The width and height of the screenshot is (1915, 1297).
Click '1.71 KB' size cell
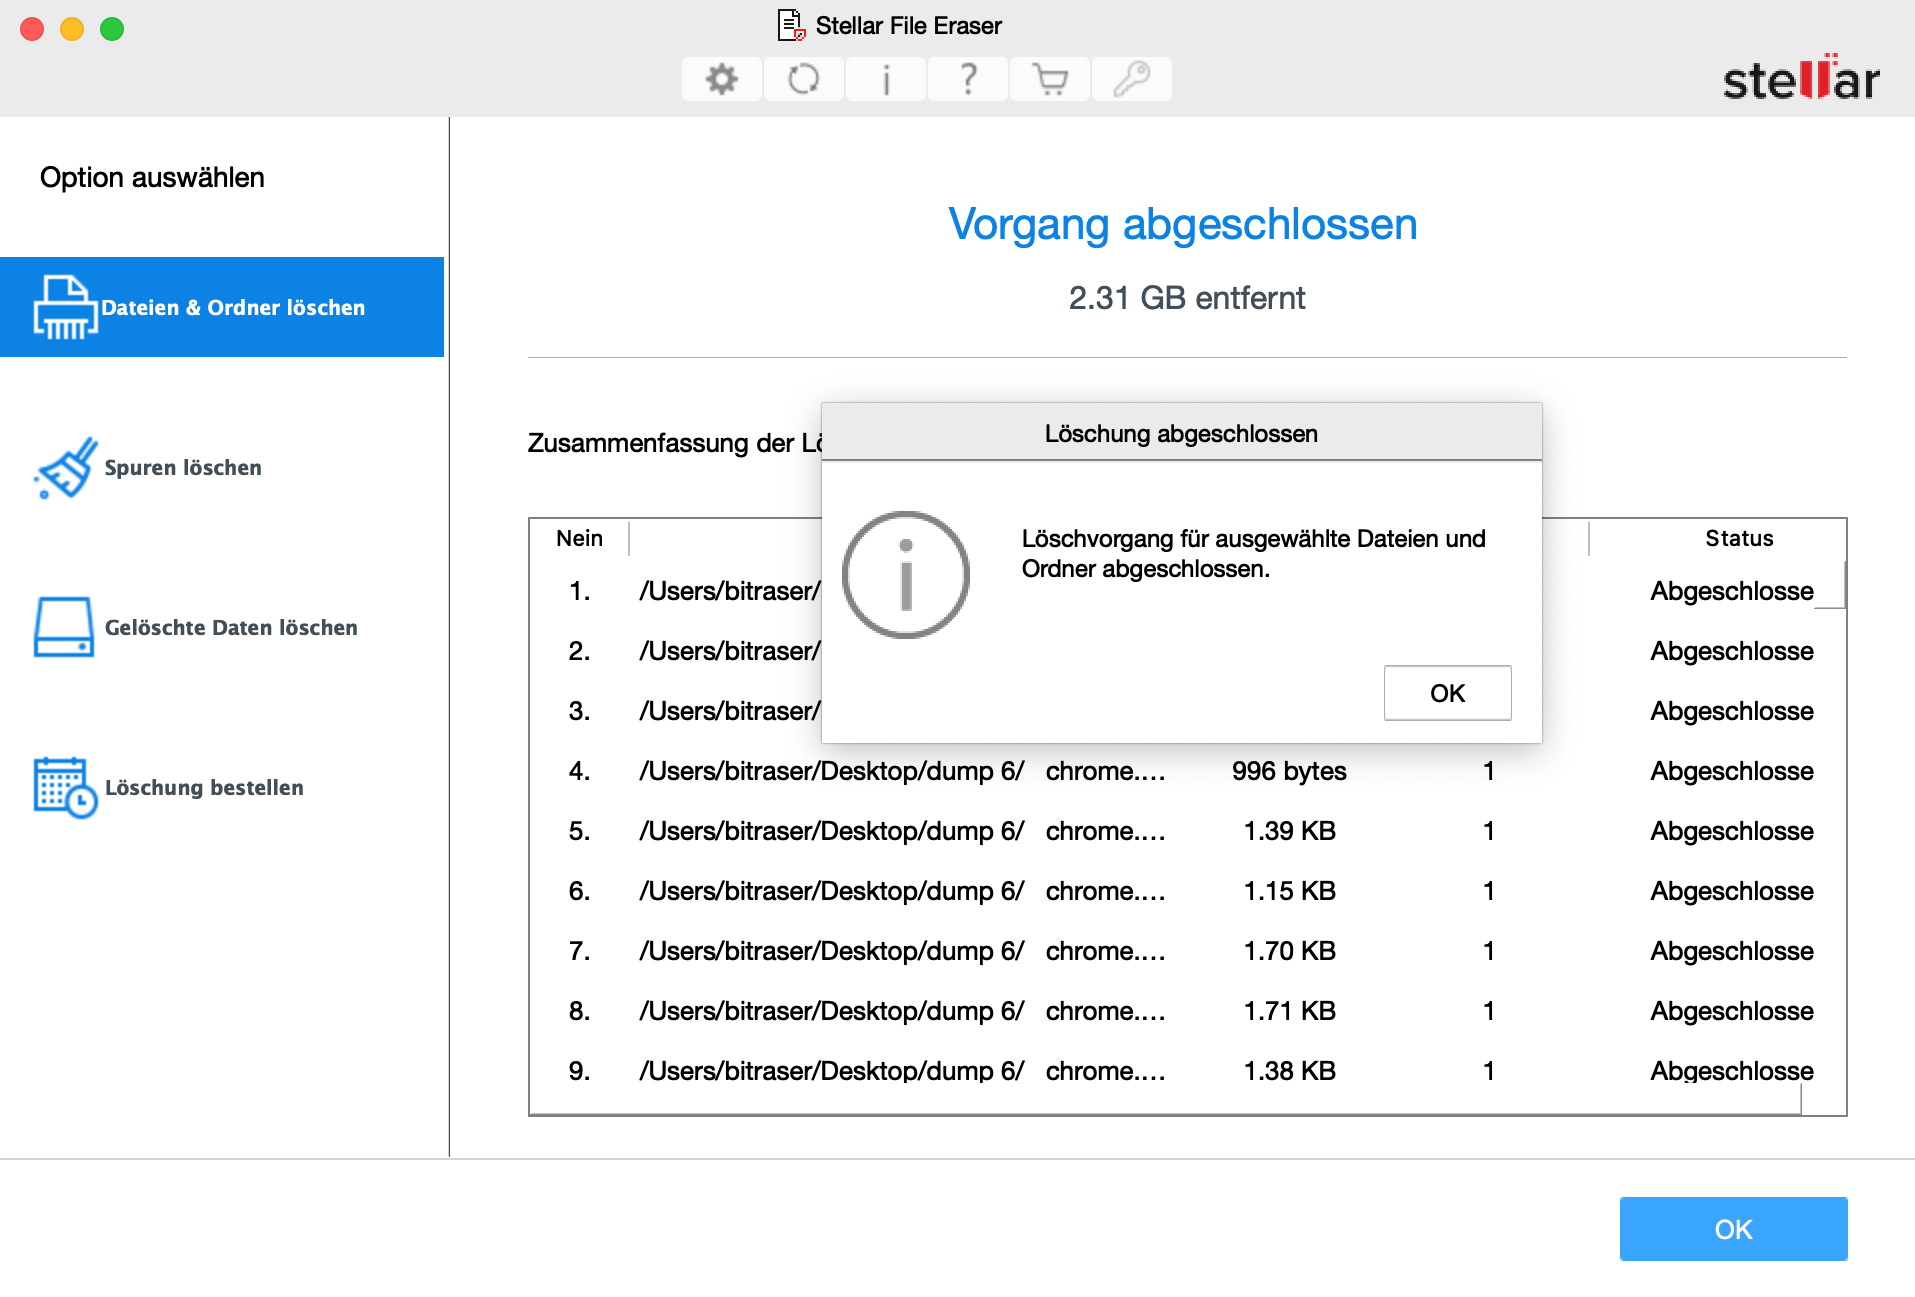[1289, 1011]
